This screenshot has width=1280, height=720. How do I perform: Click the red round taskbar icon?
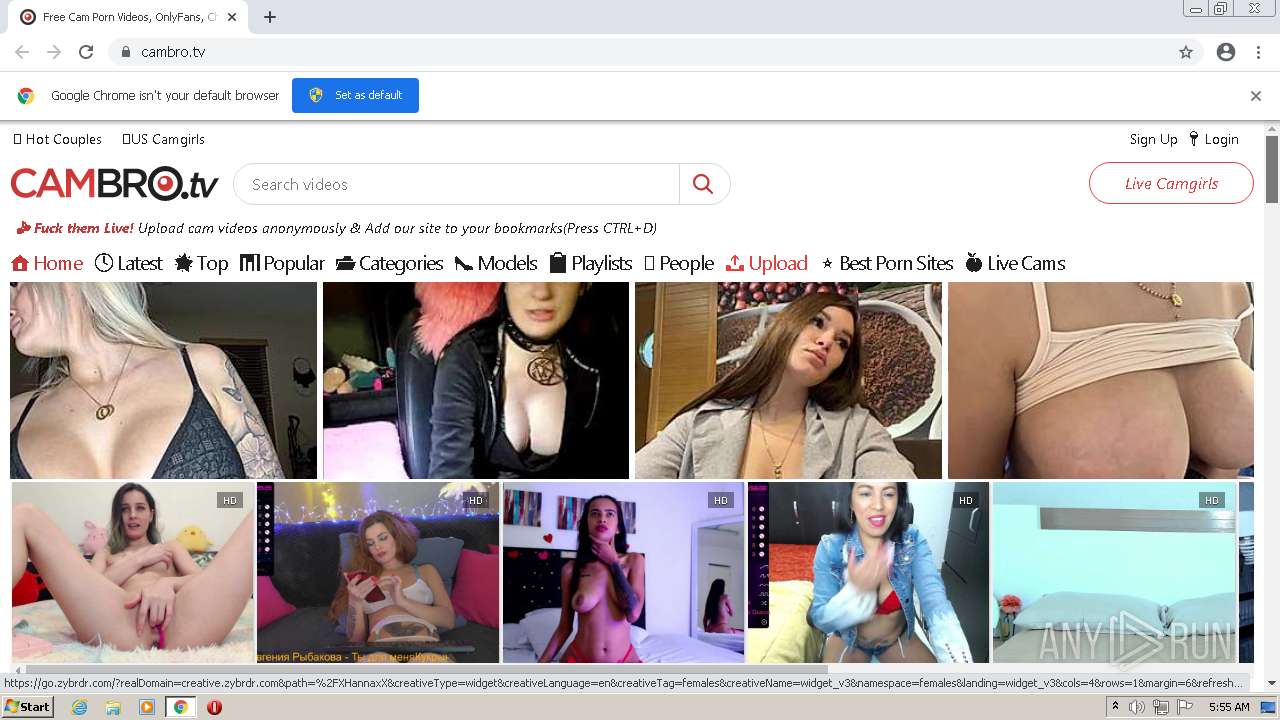coord(214,707)
